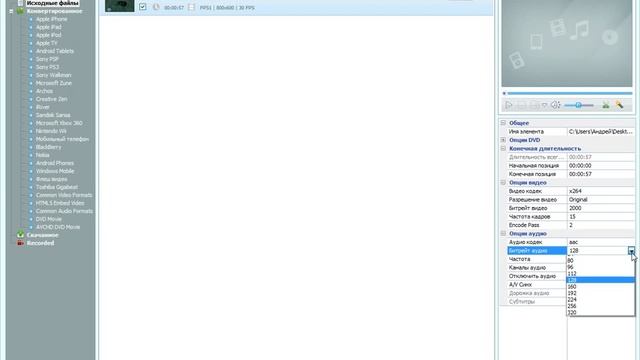Select the DVD Movie preset
The width and height of the screenshot is (640, 360).
(x=49, y=219)
